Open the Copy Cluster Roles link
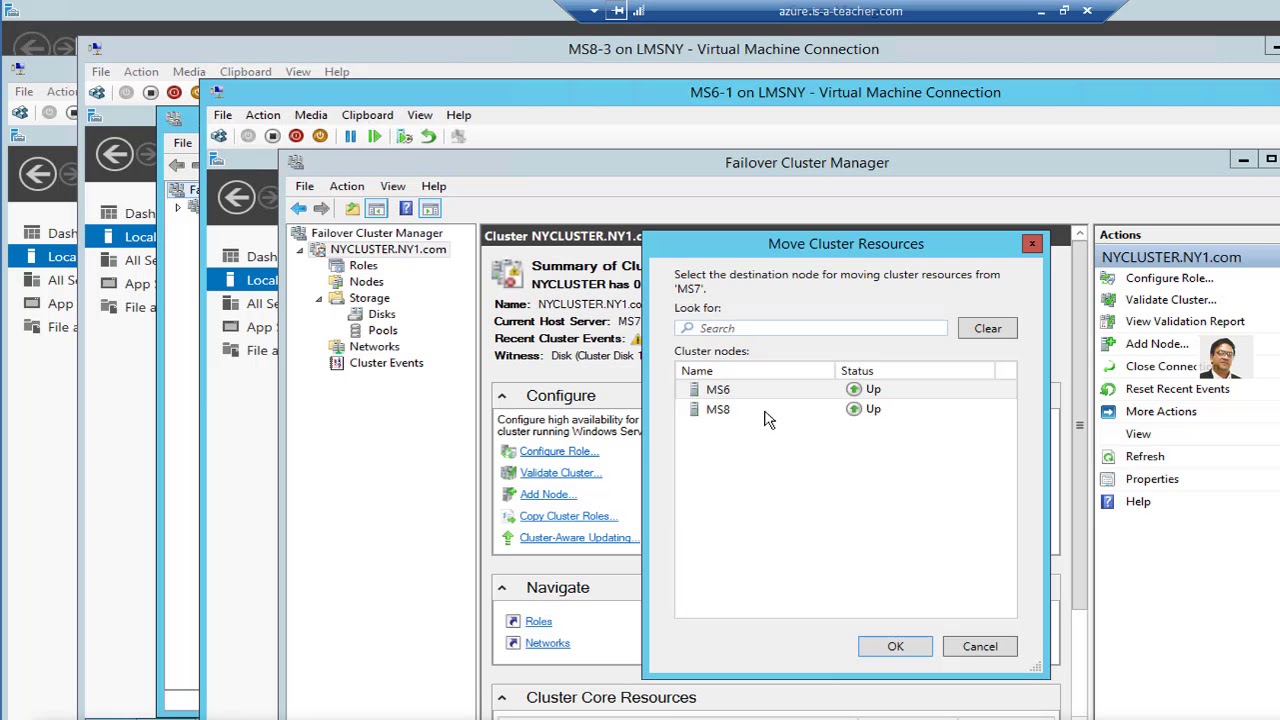The width and height of the screenshot is (1280, 720). (x=568, y=516)
